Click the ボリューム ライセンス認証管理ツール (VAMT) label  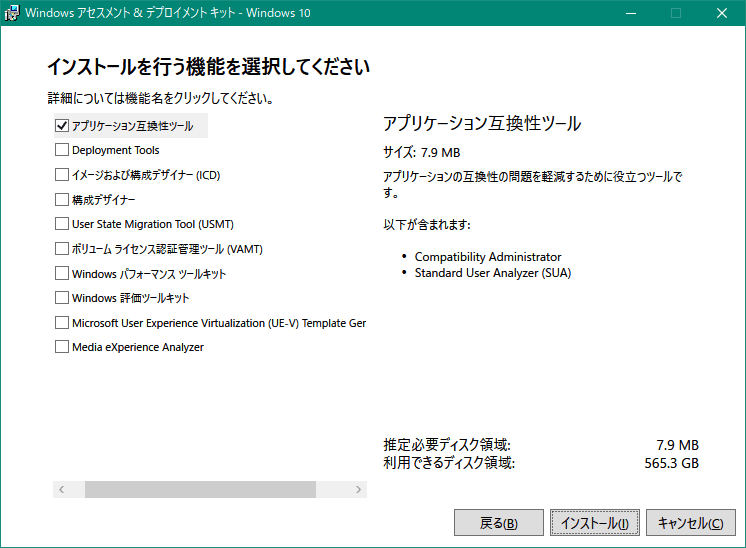point(167,249)
